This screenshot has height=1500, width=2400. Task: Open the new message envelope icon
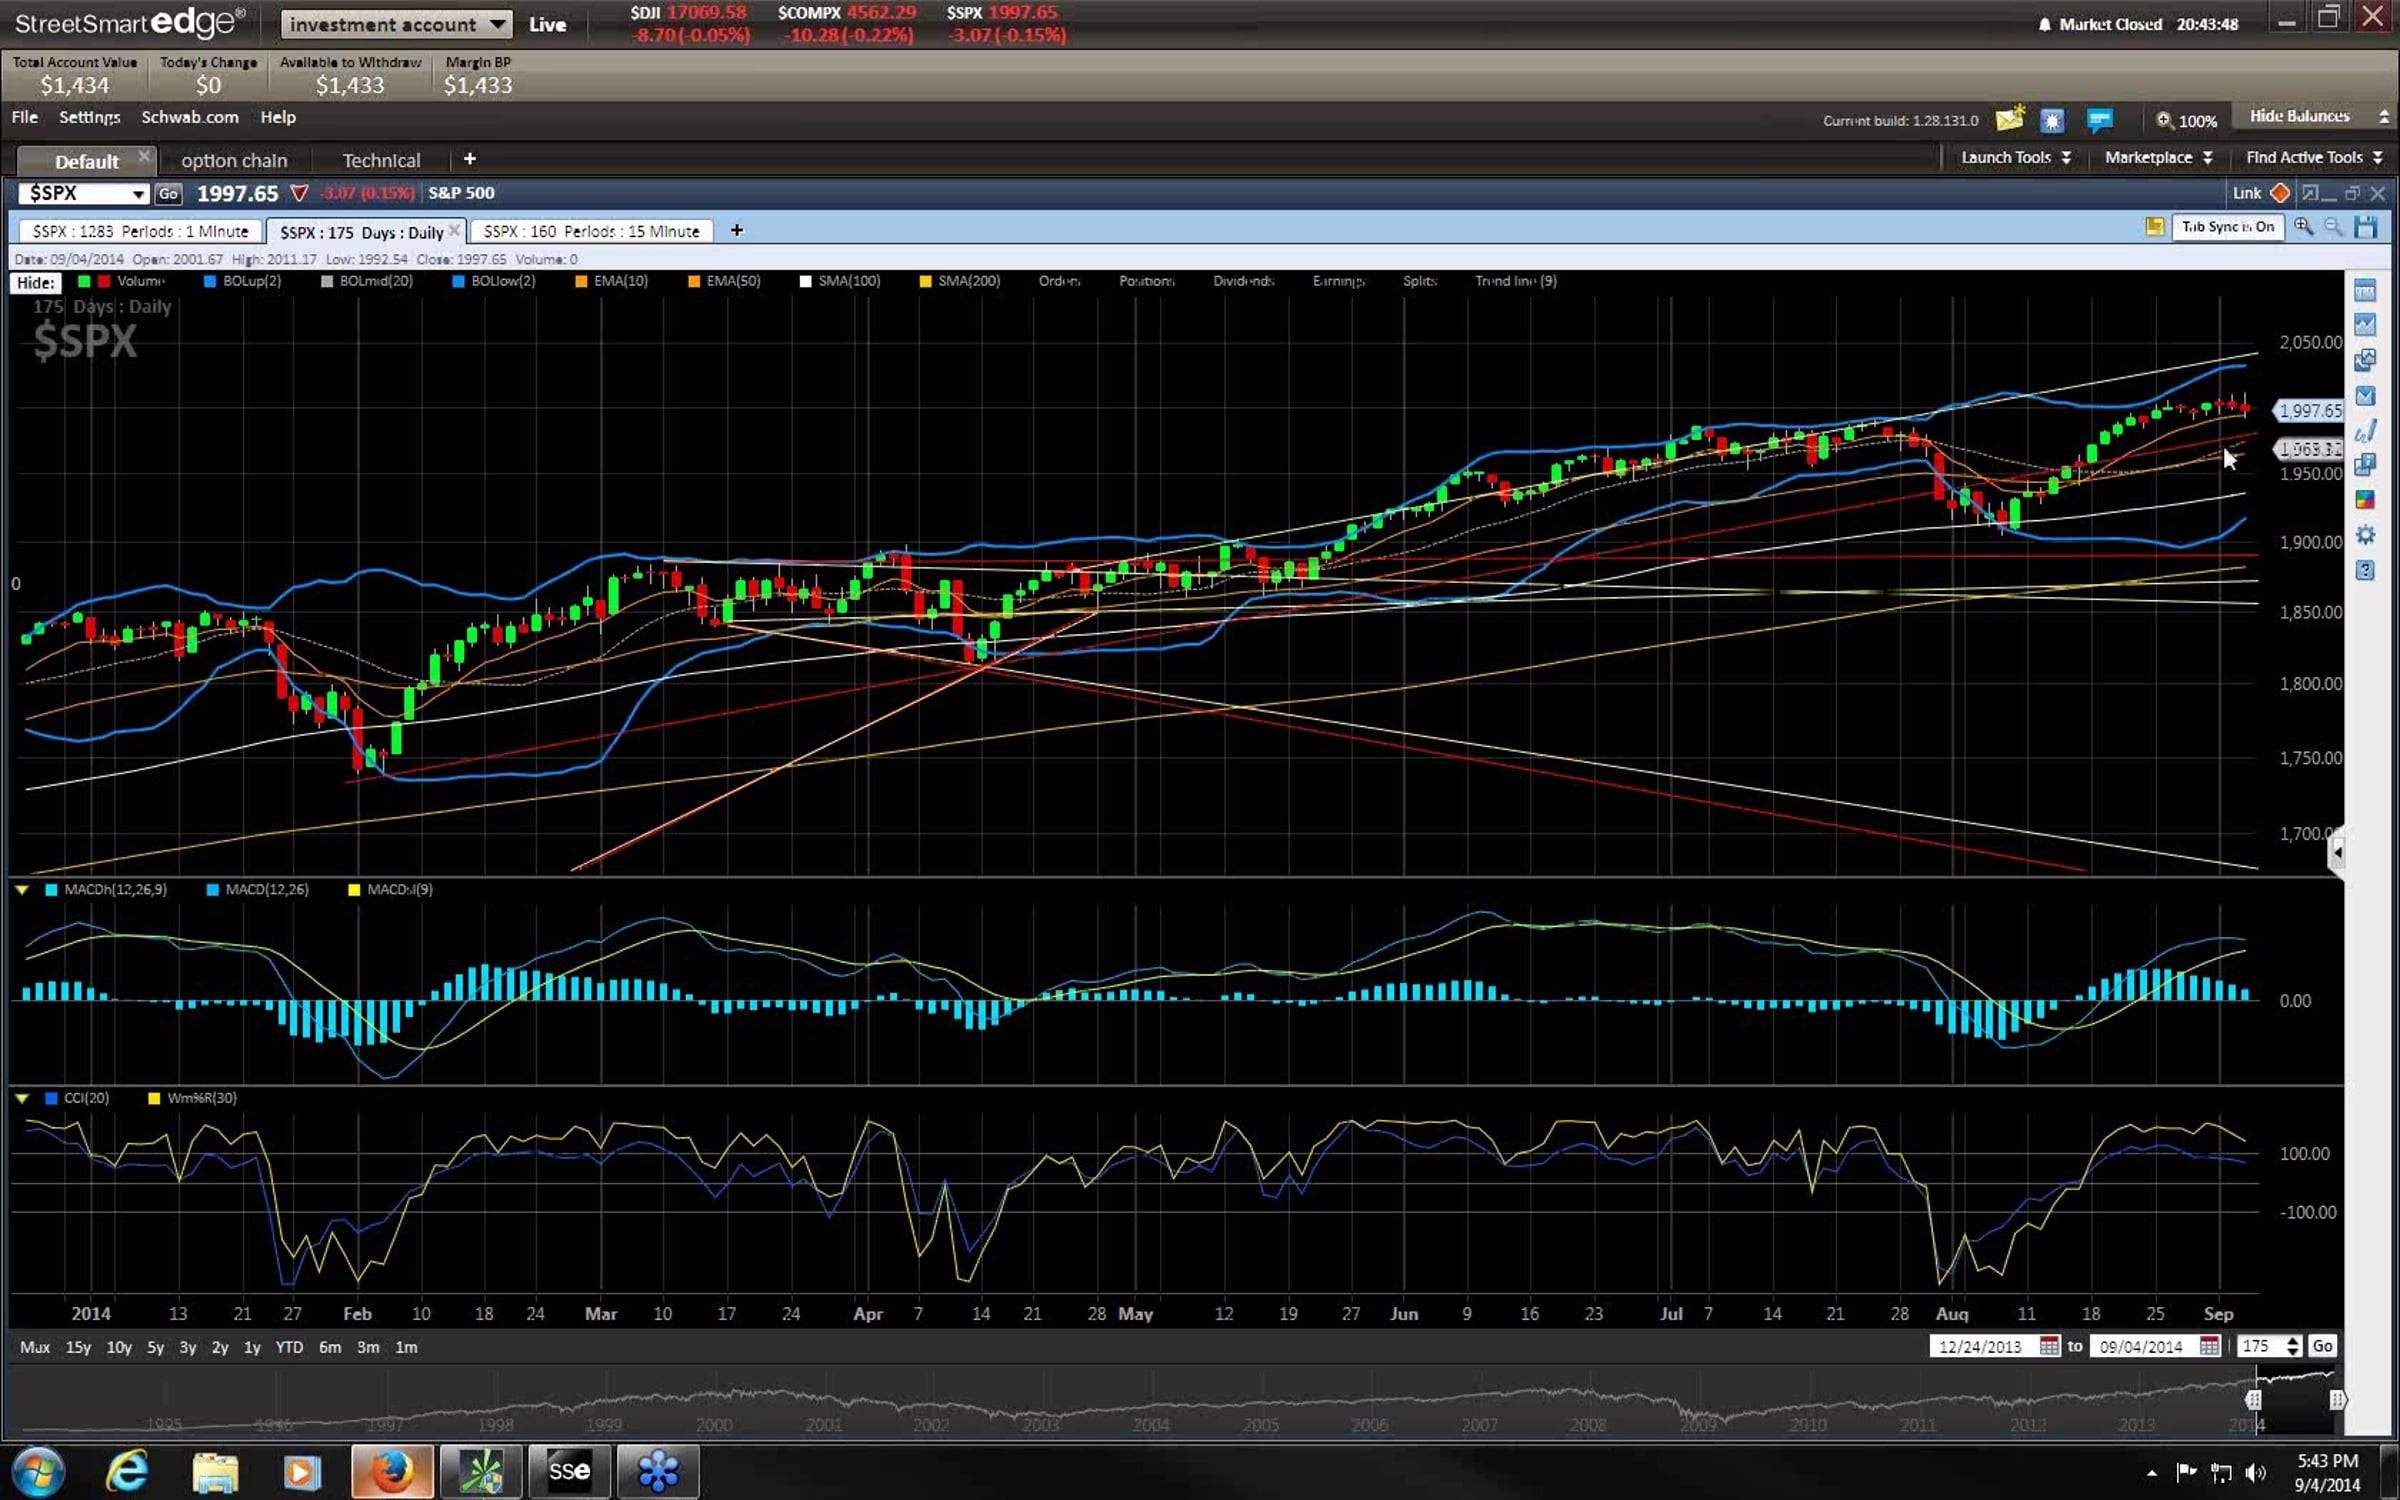coord(2009,120)
